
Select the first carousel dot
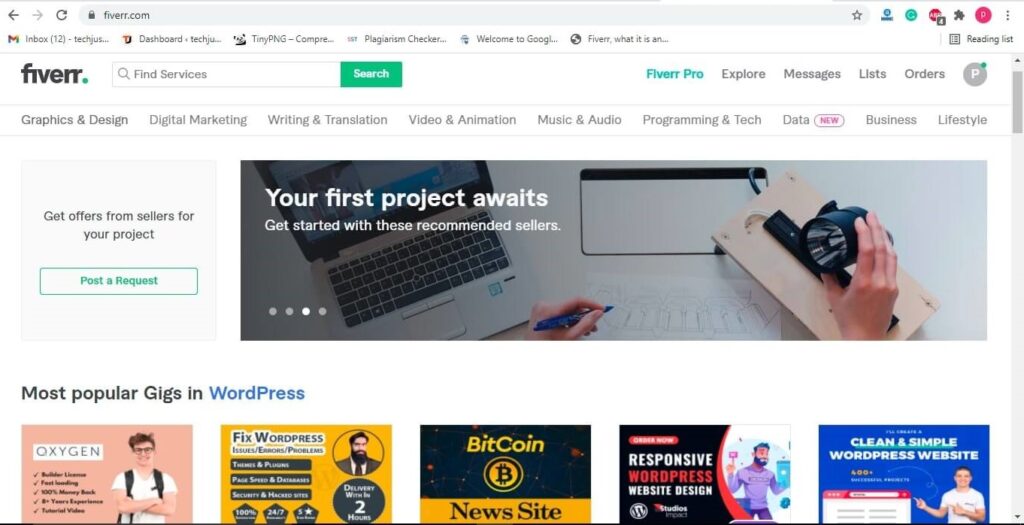click(273, 311)
